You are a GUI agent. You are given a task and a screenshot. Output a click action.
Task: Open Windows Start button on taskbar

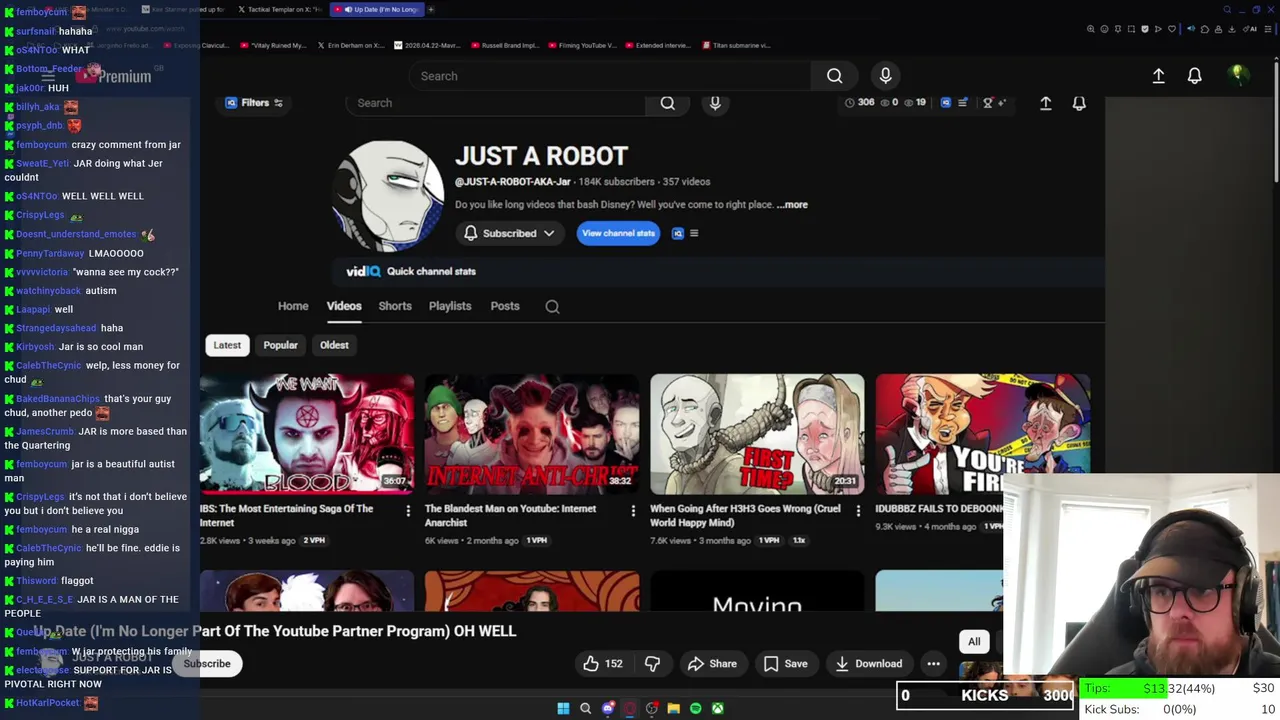[x=563, y=709]
